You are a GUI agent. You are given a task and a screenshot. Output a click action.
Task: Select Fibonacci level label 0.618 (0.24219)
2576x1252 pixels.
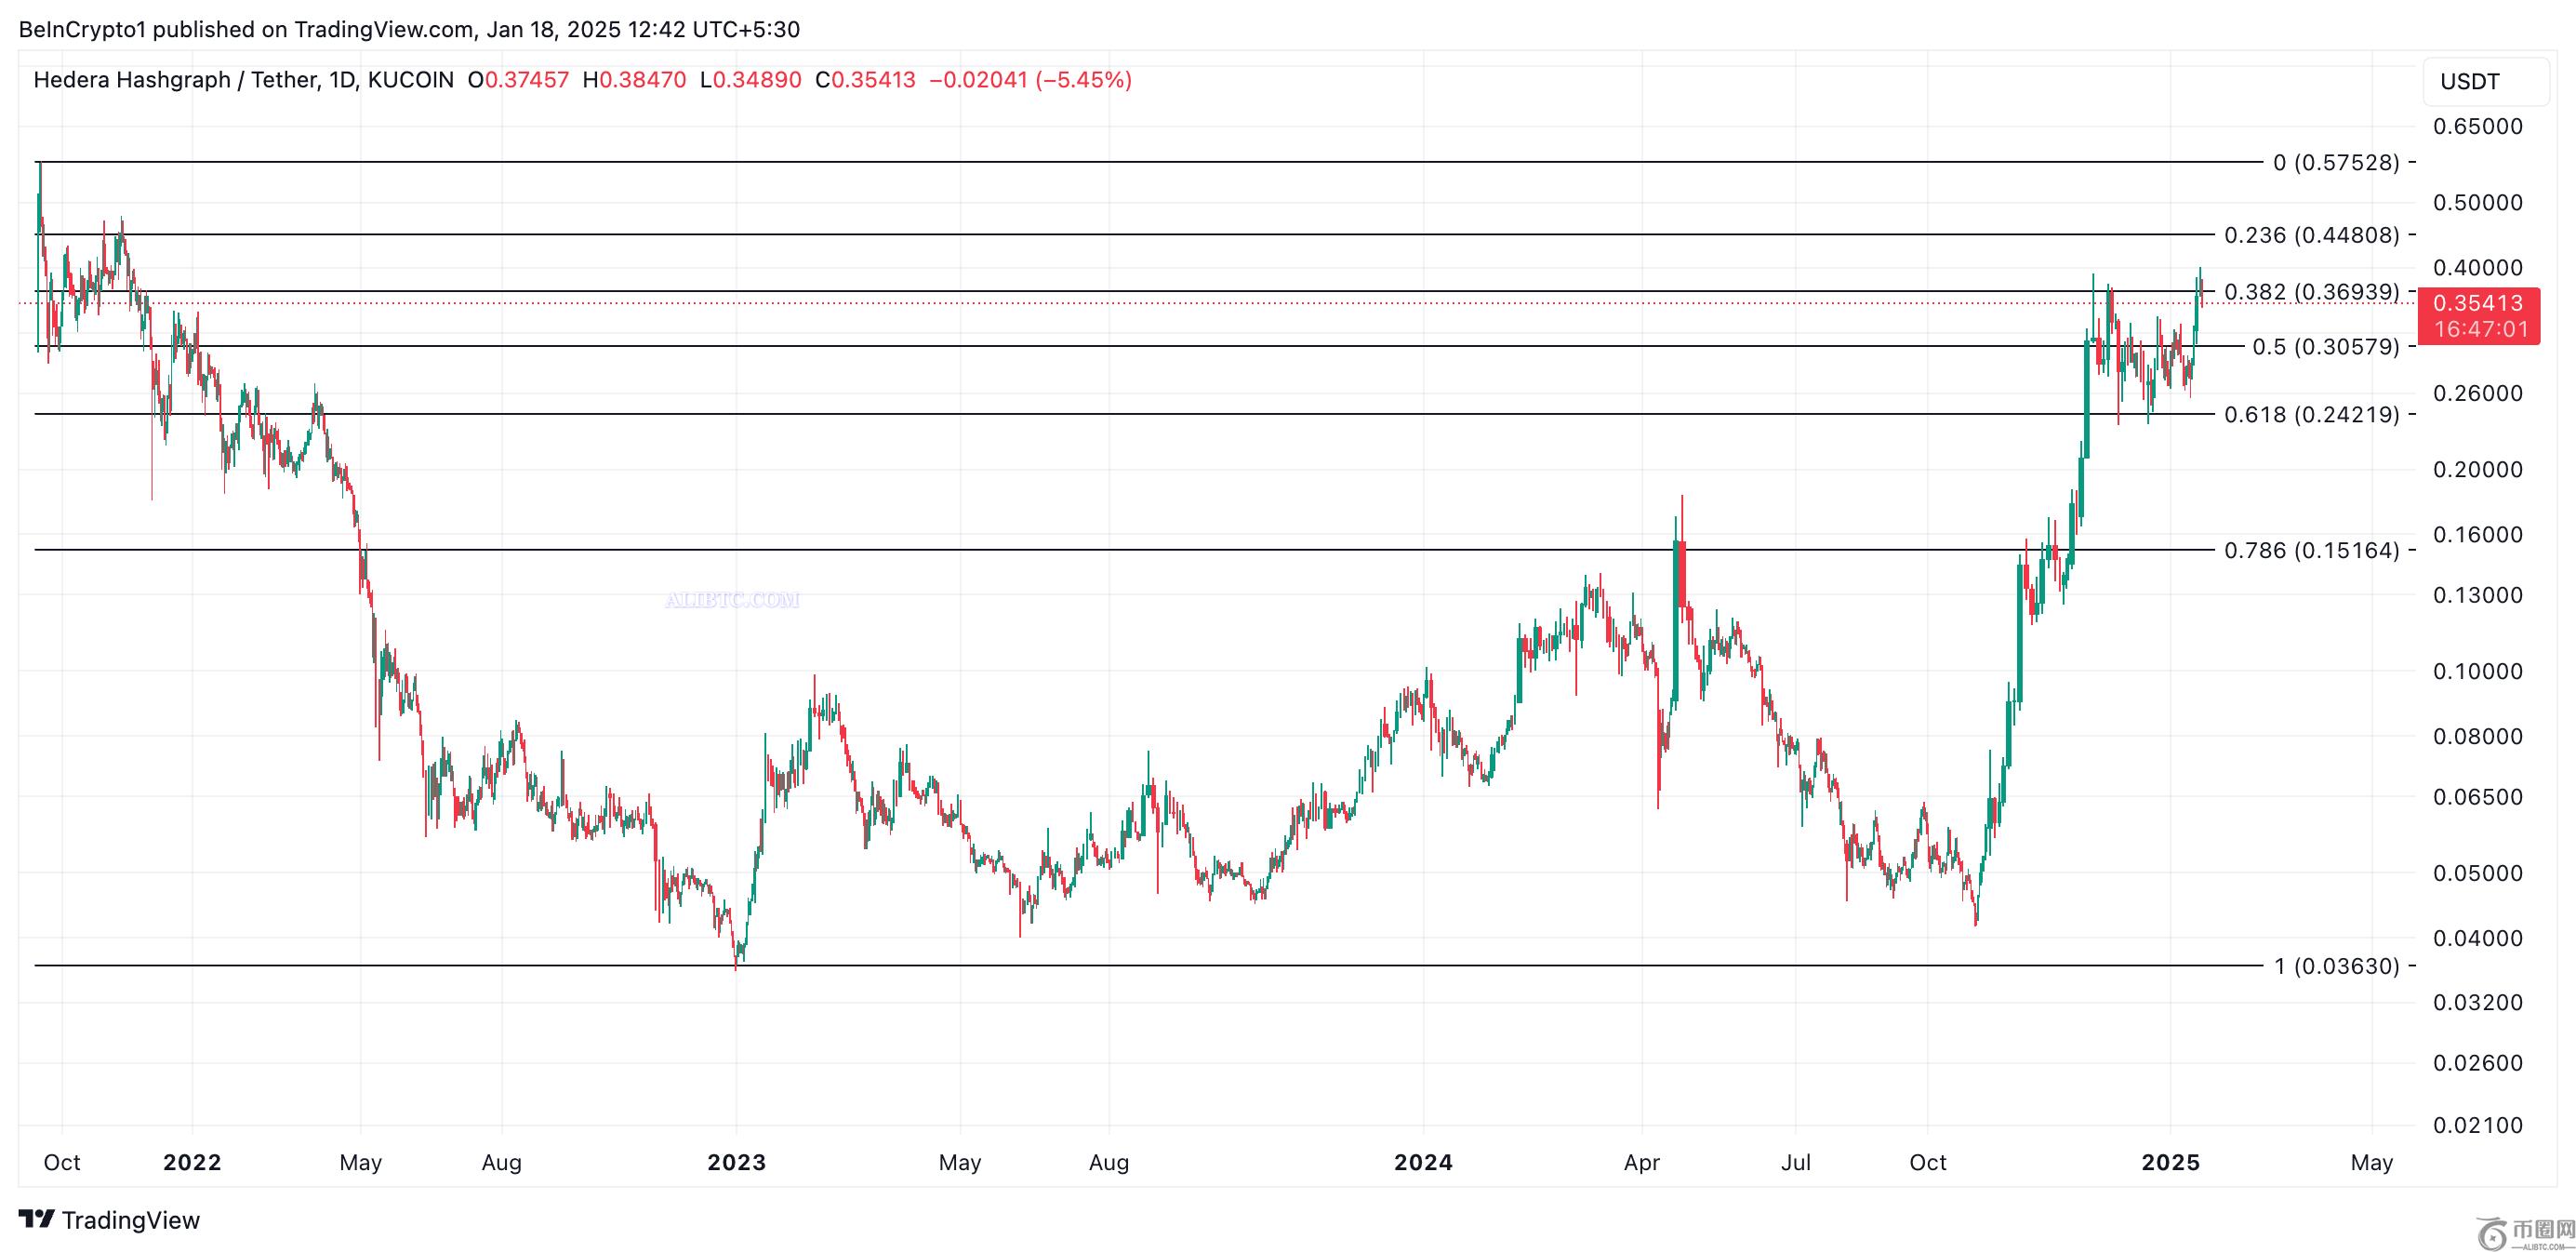(x=2312, y=414)
